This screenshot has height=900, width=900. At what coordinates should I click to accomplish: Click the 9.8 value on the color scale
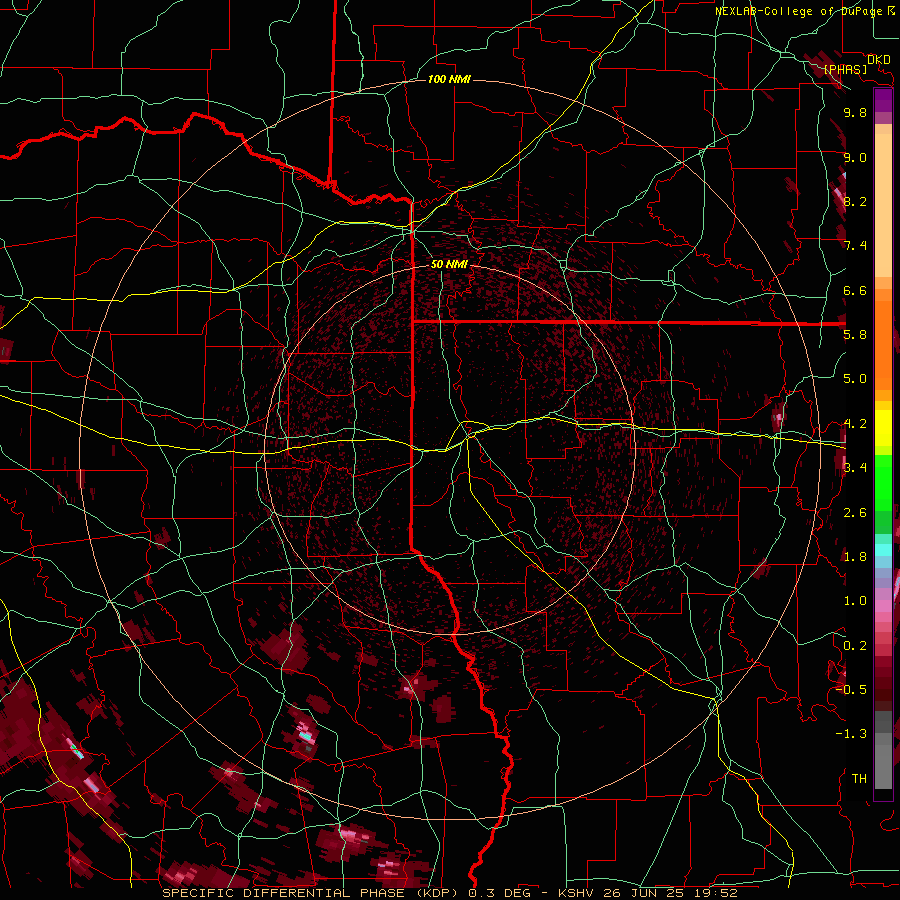[855, 113]
